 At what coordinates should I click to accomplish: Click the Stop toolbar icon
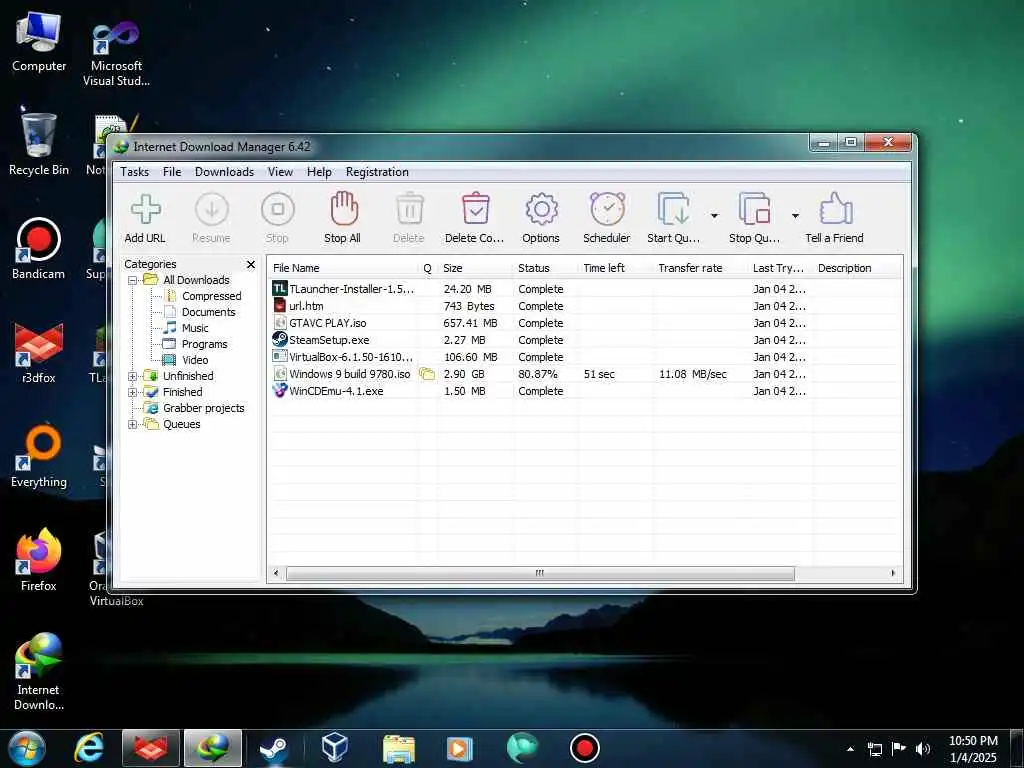pyautogui.click(x=278, y=210)
